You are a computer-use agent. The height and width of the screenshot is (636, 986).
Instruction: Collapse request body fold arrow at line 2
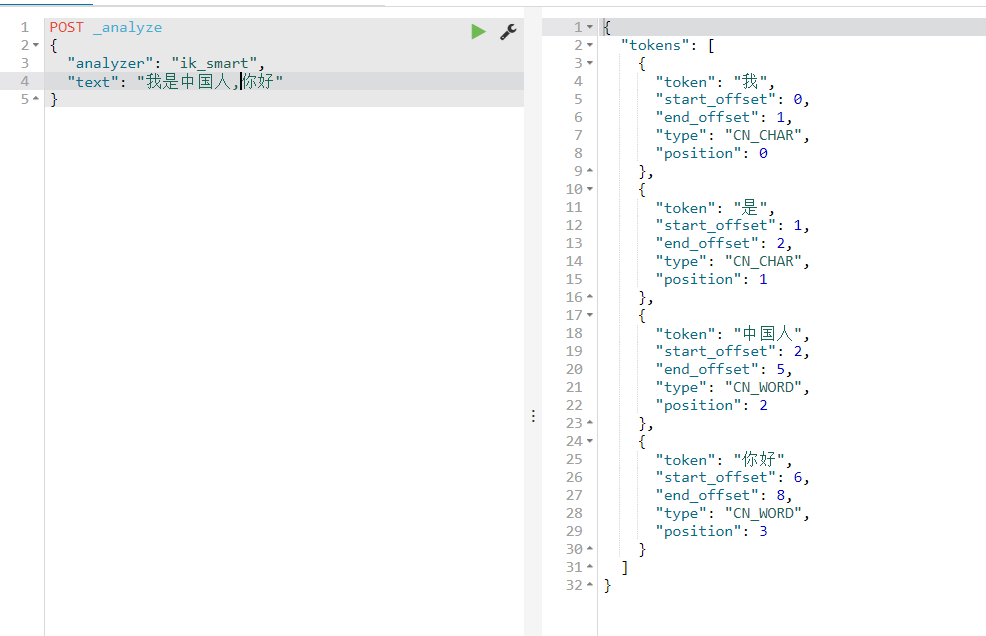click(x=36, y=45)
